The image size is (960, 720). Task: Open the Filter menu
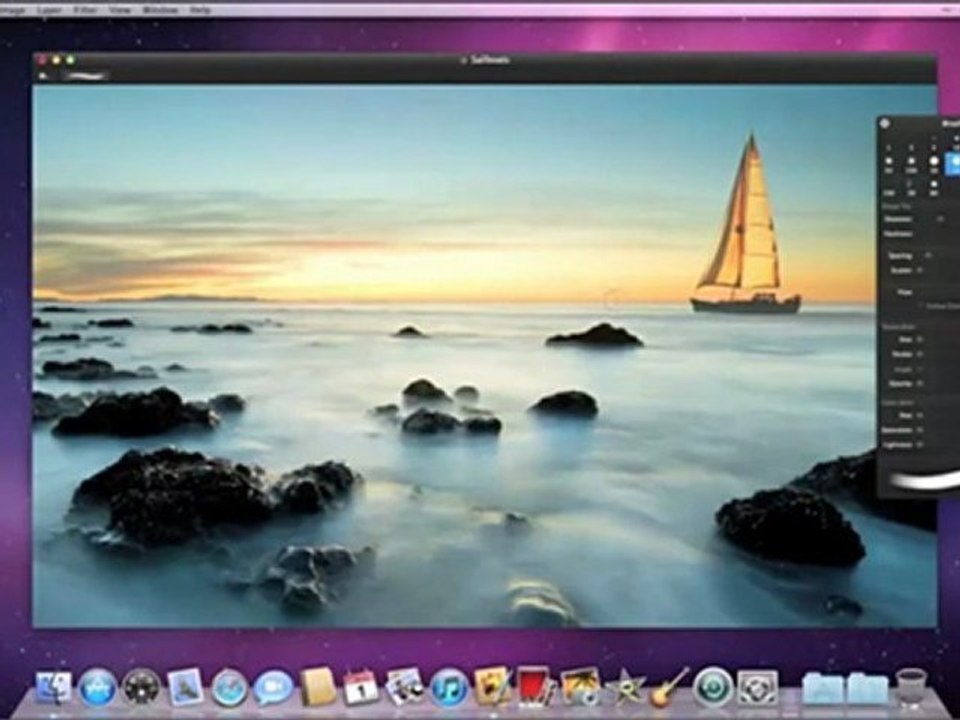[85, 10]
